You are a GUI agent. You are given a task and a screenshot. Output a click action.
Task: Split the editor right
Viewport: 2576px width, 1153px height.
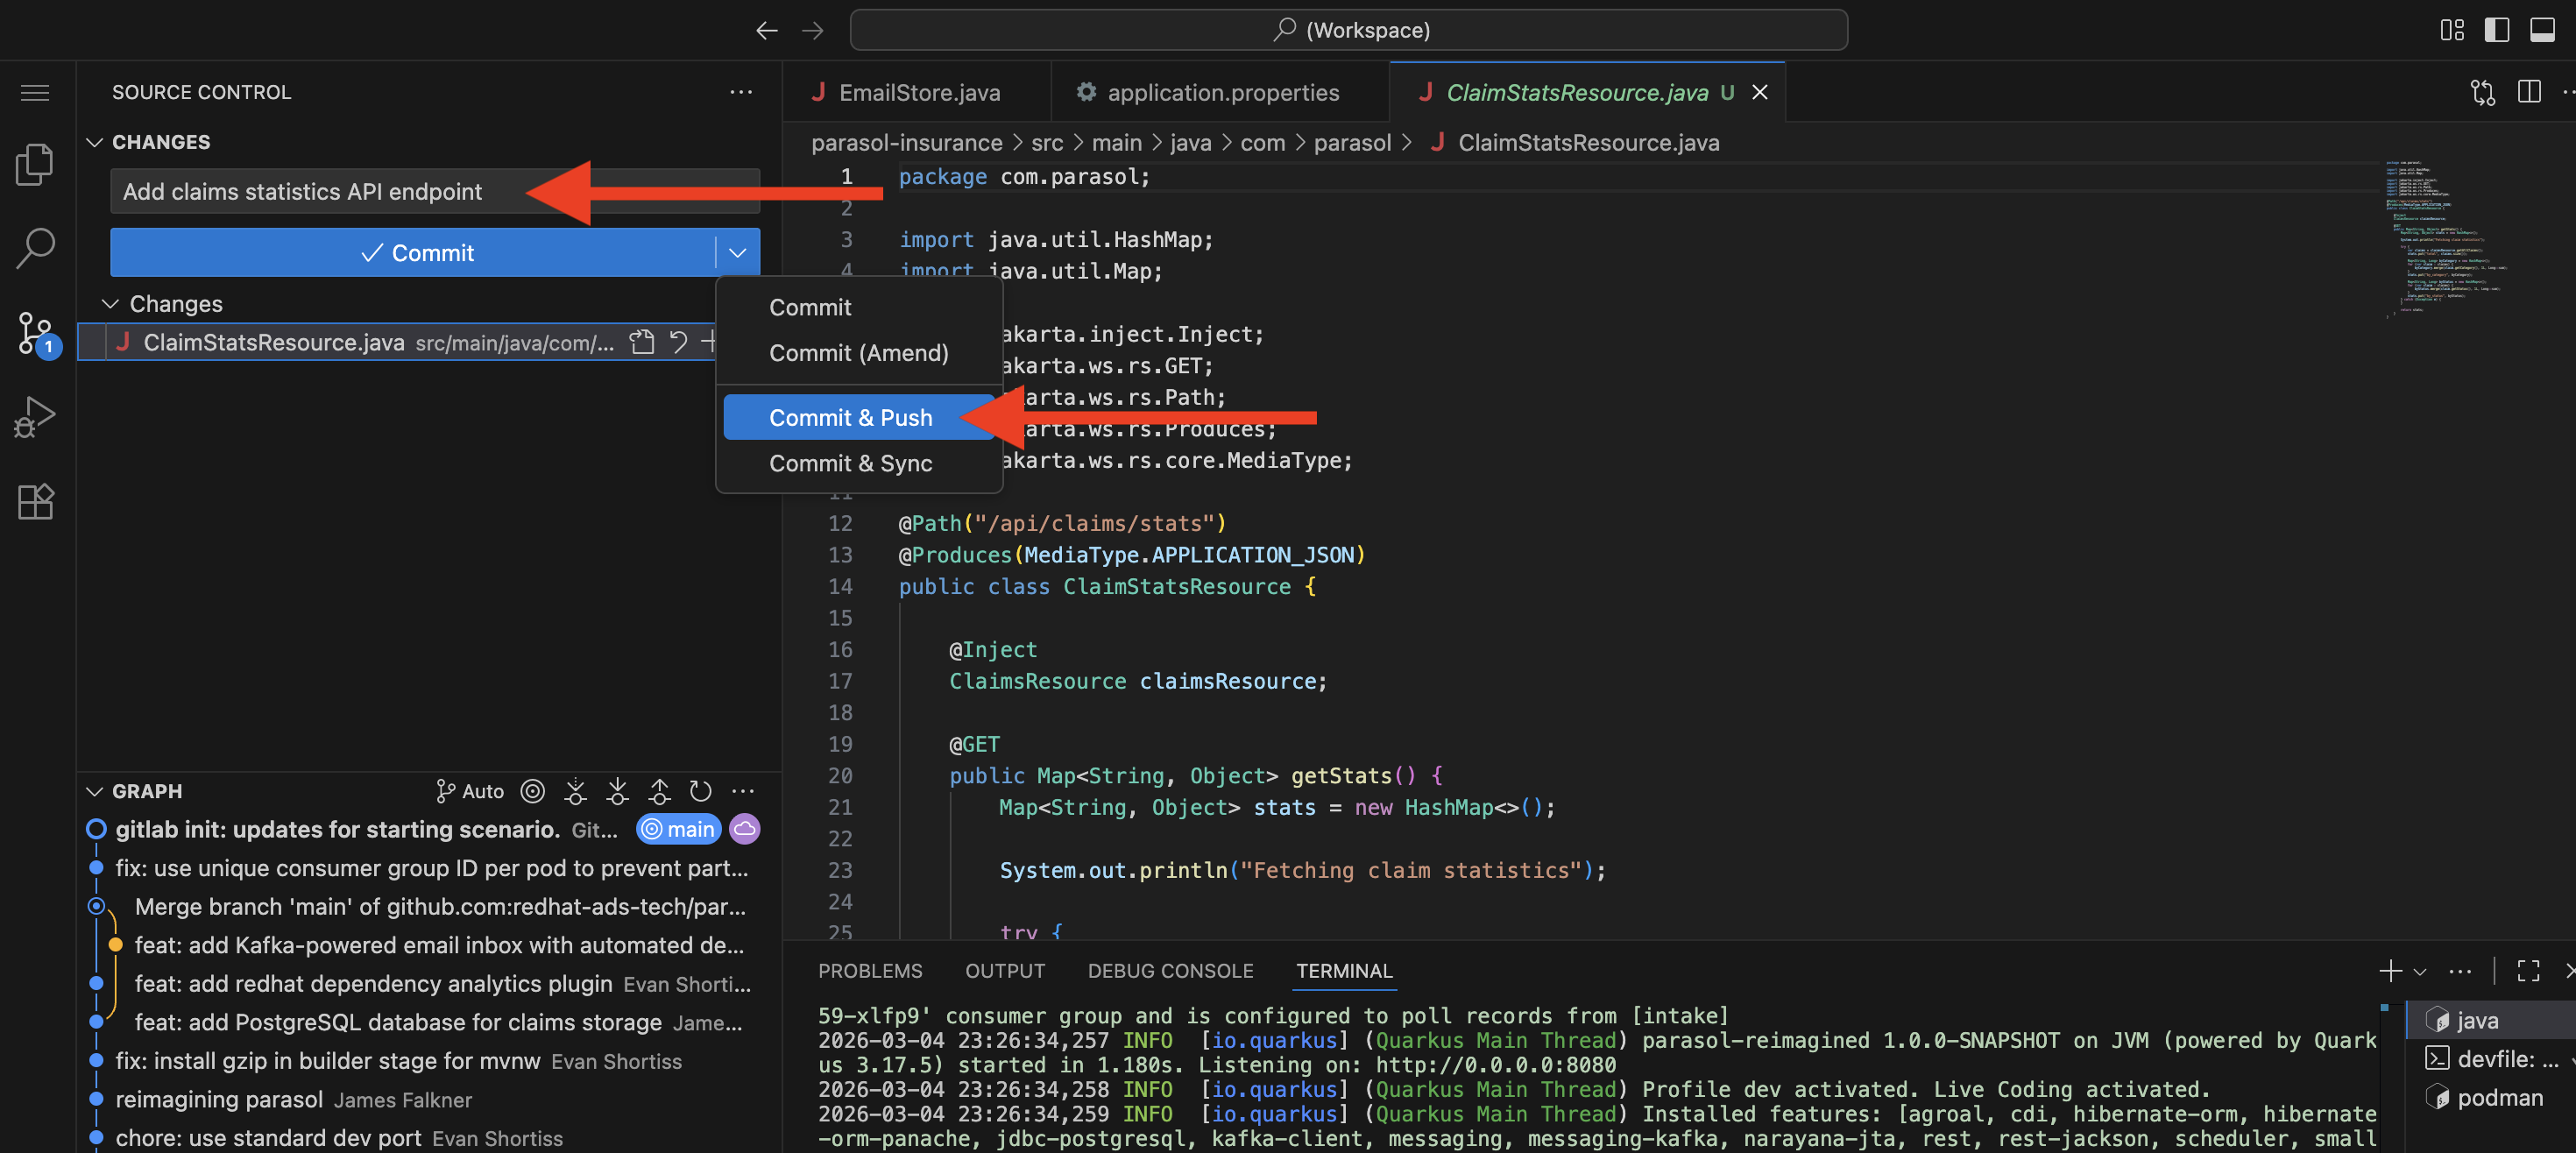pos(2529,92)
